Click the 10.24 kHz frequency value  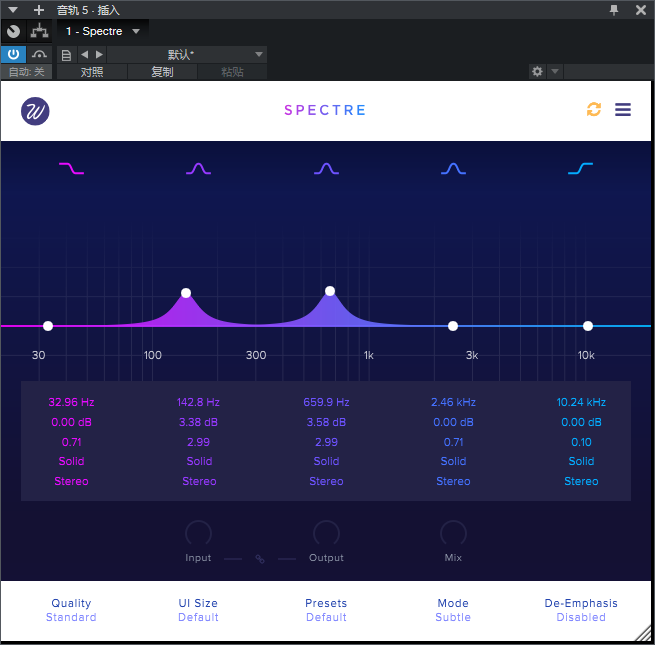tap(581, 402)
